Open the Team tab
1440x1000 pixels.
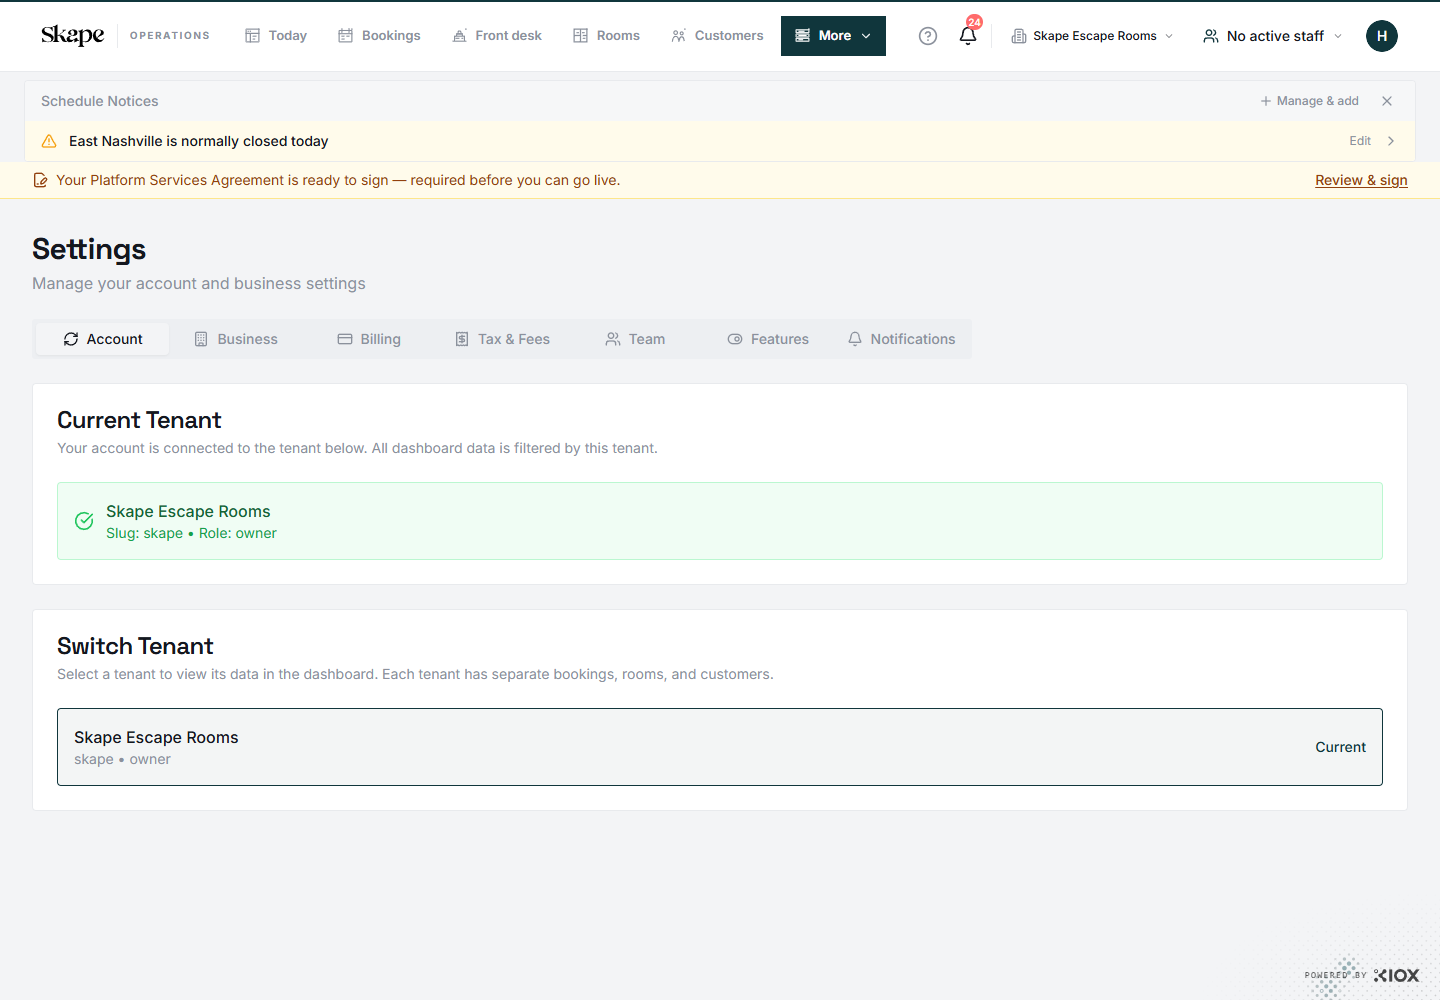coord(635,339)
